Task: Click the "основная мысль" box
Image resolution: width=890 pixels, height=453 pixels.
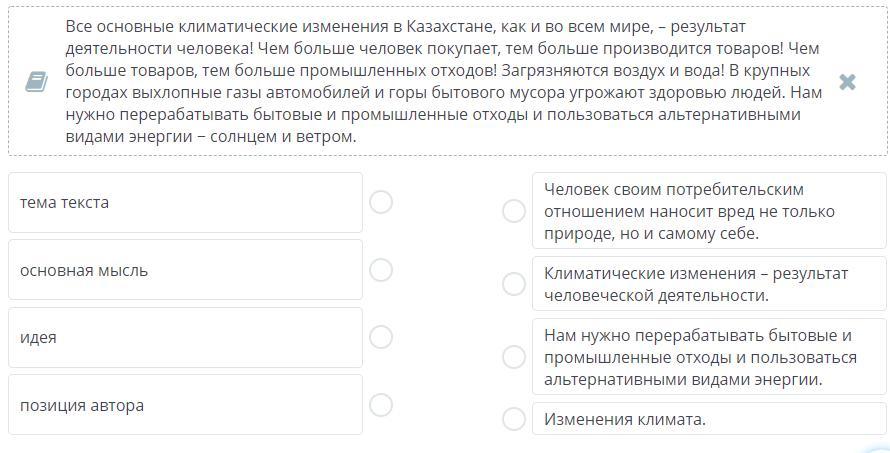Action: (185, 270)
